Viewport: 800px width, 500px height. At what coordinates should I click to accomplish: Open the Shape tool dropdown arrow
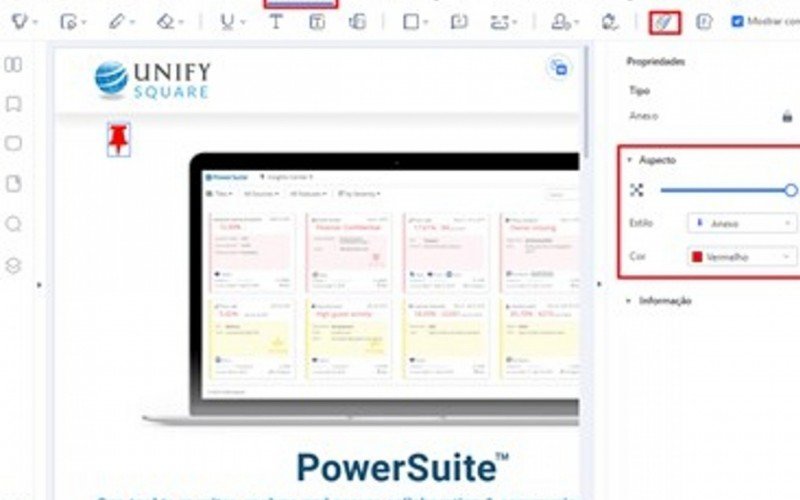[x=426, y=22]
